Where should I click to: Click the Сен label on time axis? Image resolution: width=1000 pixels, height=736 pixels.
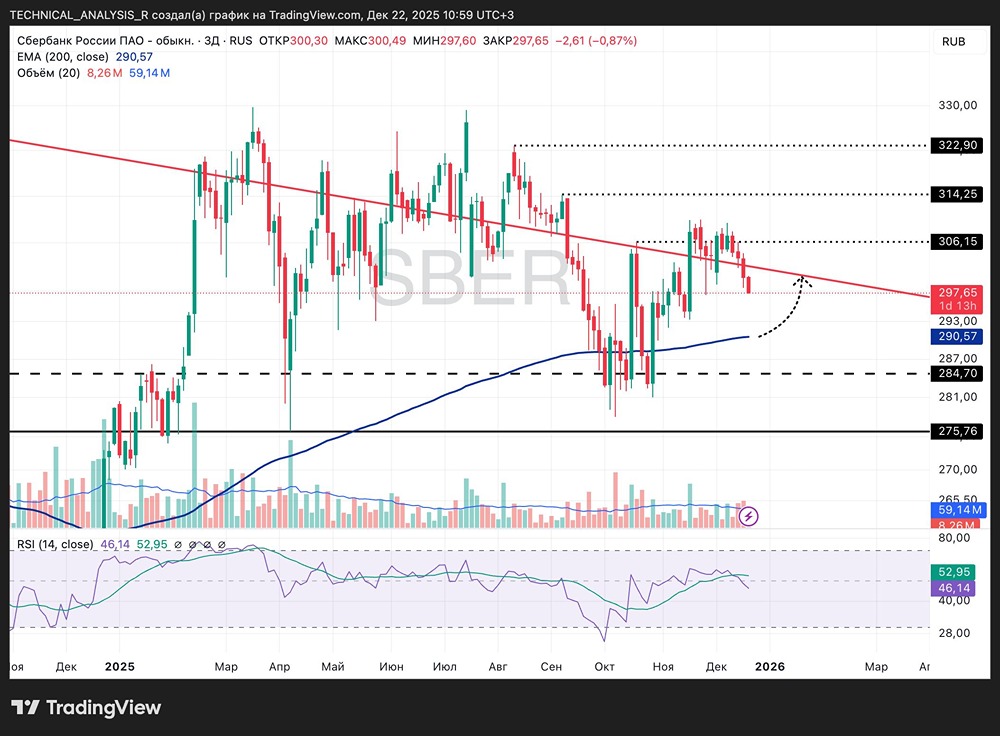551,666
